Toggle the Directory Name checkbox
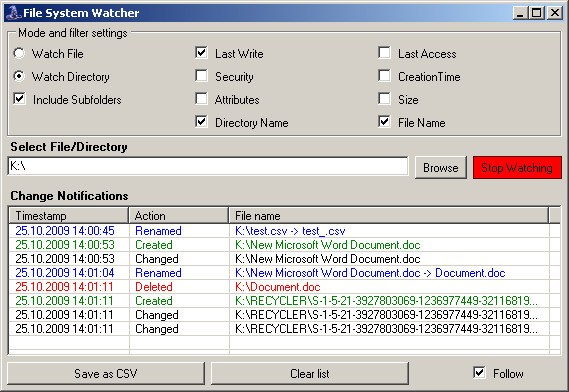Viewport: 569px width, 392px height. 201,122
